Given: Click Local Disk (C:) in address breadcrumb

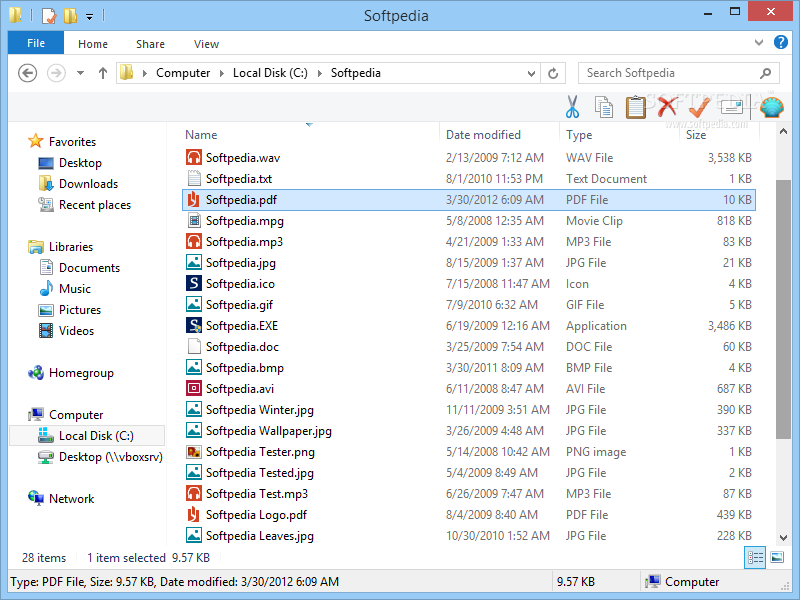Looking at the screenshot, I should [x=270, y=73].
